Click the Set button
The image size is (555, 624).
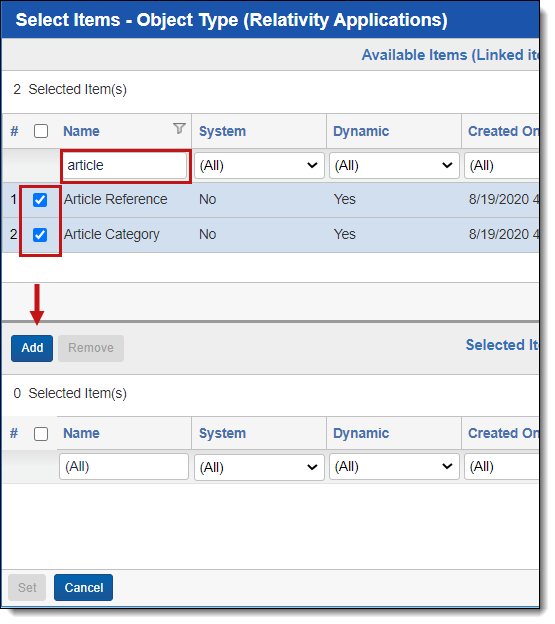27,587
